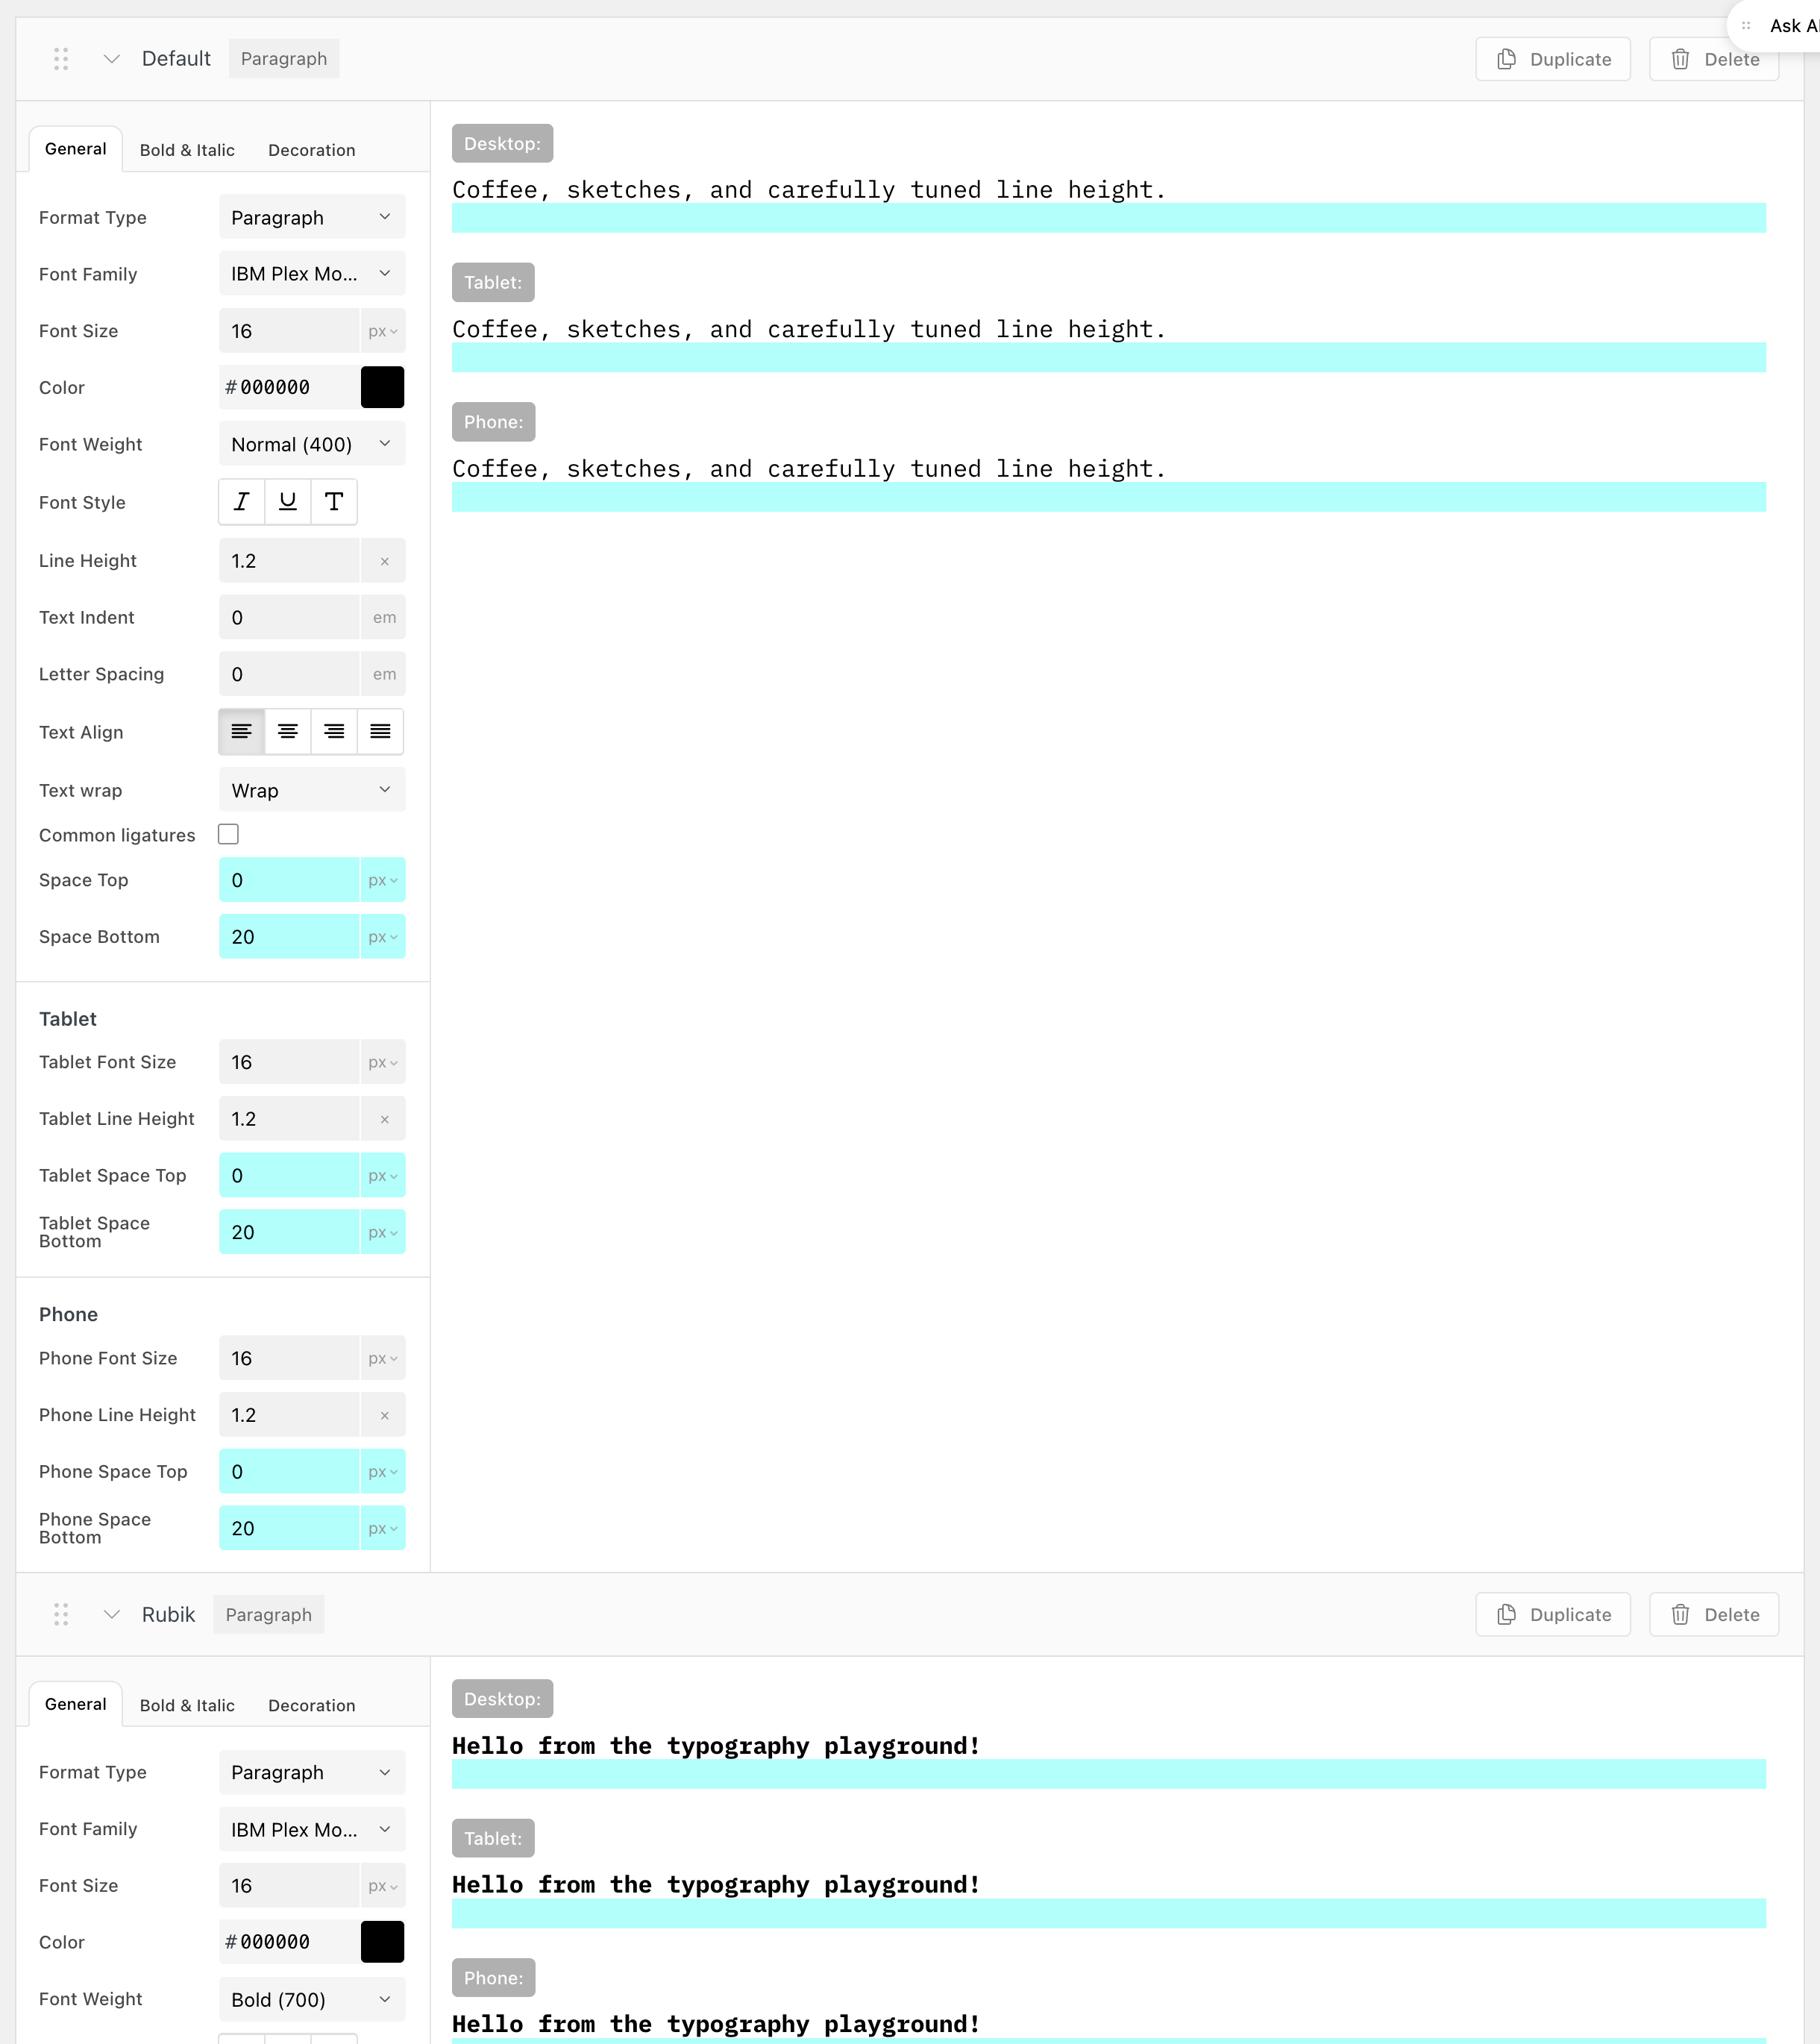Grab the drag handle of the Rubik style
This screenshot has width=1820, height=2044.
[61, 1614]
